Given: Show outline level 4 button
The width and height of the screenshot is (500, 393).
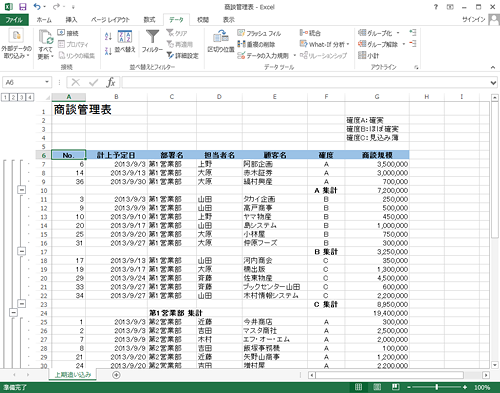Looking at the screenshot, I should pyautogui.click(x=30, y=97).
